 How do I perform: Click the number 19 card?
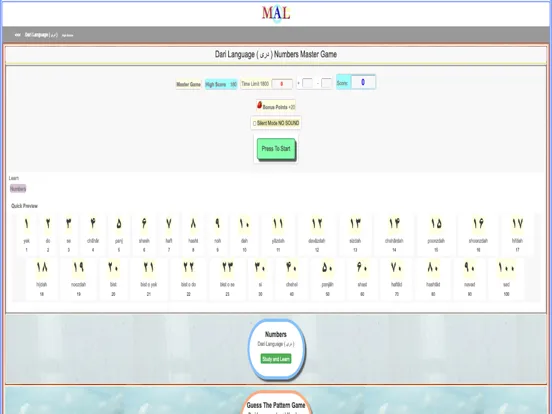(x=79, y=278)
